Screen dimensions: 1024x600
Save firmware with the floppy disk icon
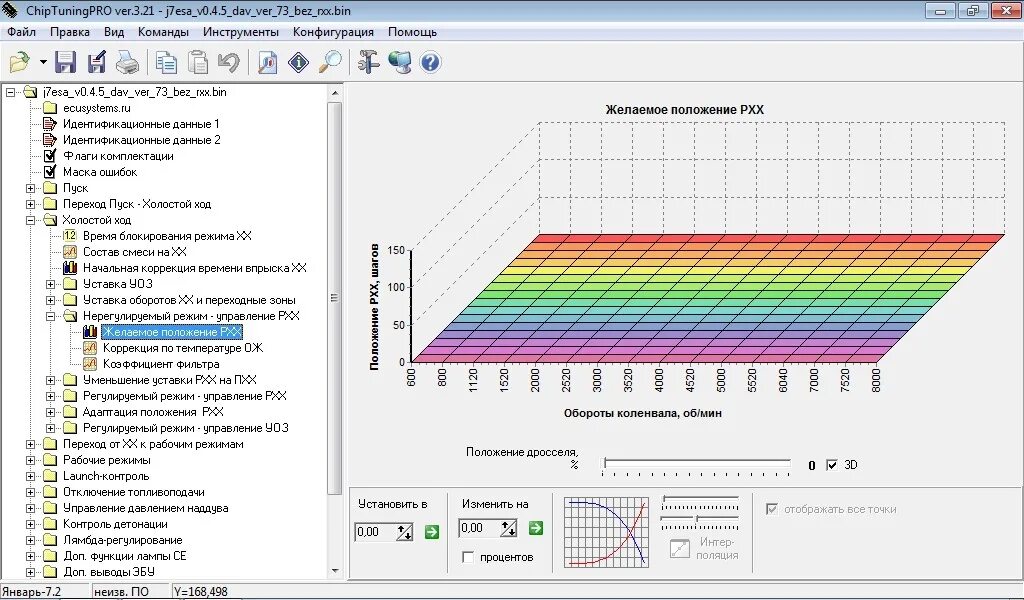65,62
